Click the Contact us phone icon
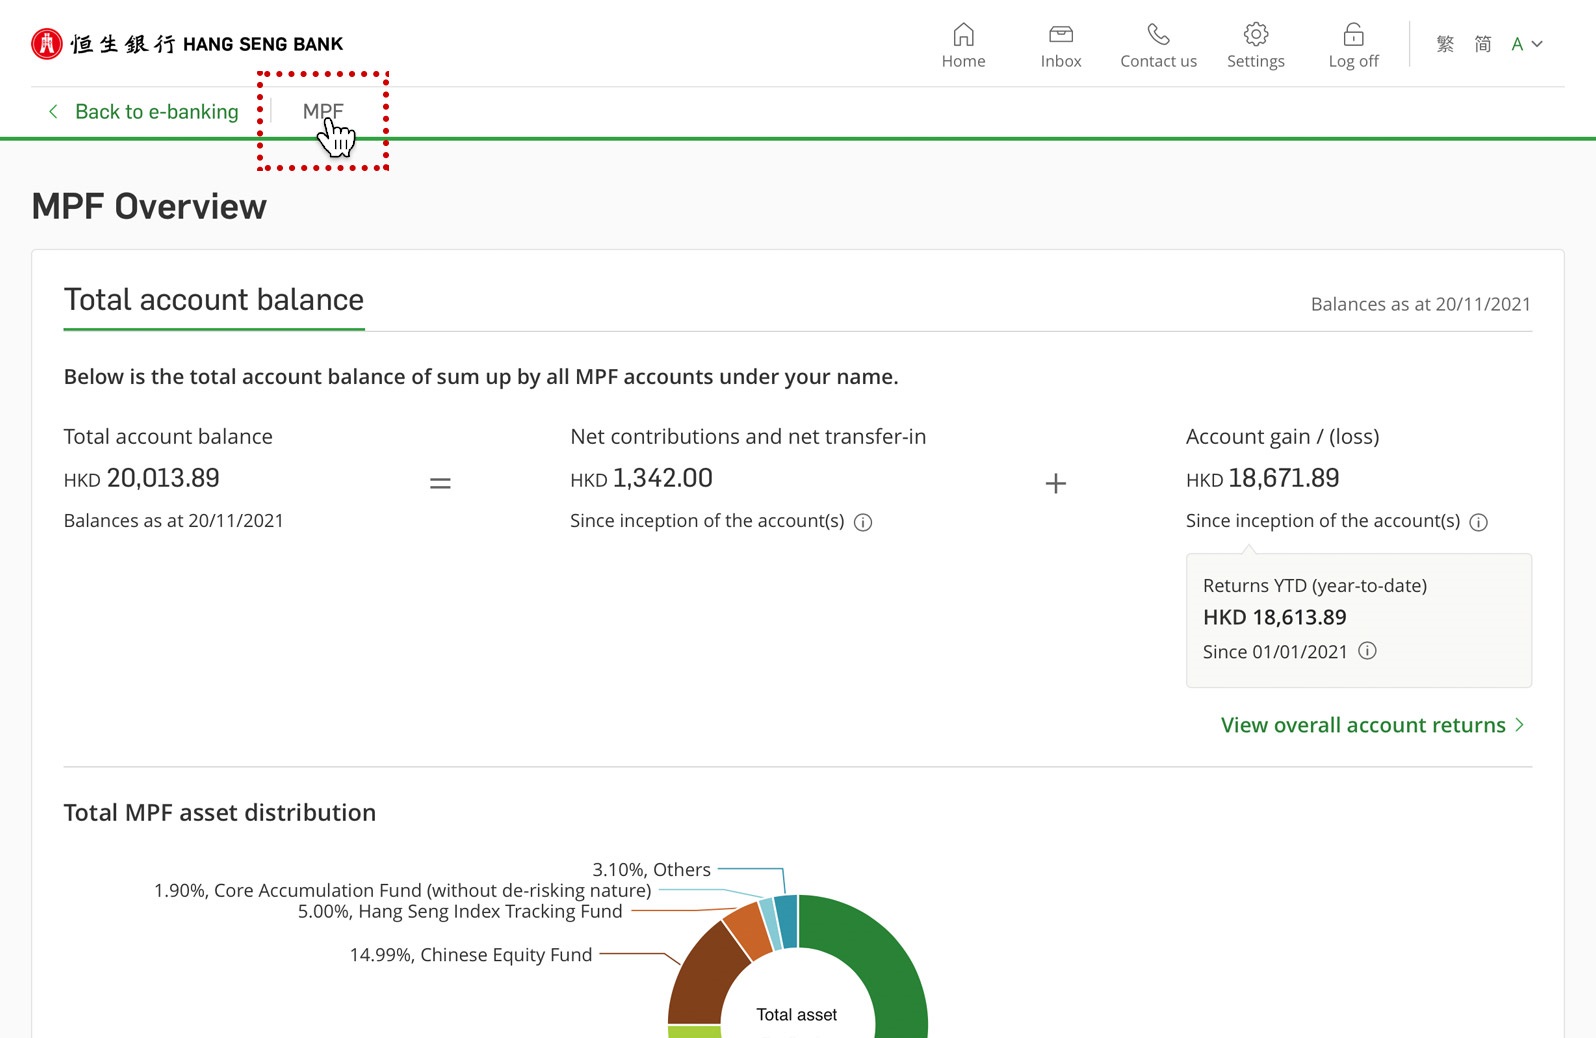This screenshot has height=1038, width=1596. [x=1158, y=35]
